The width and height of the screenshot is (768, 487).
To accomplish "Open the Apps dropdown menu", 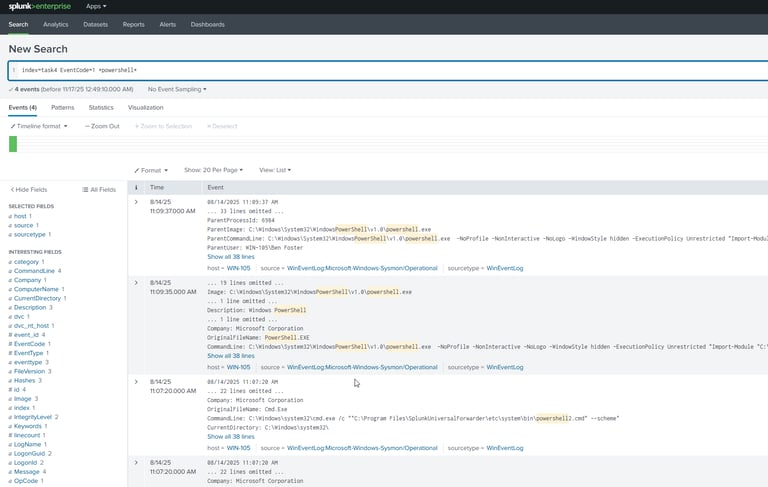I will click(96, 6).
